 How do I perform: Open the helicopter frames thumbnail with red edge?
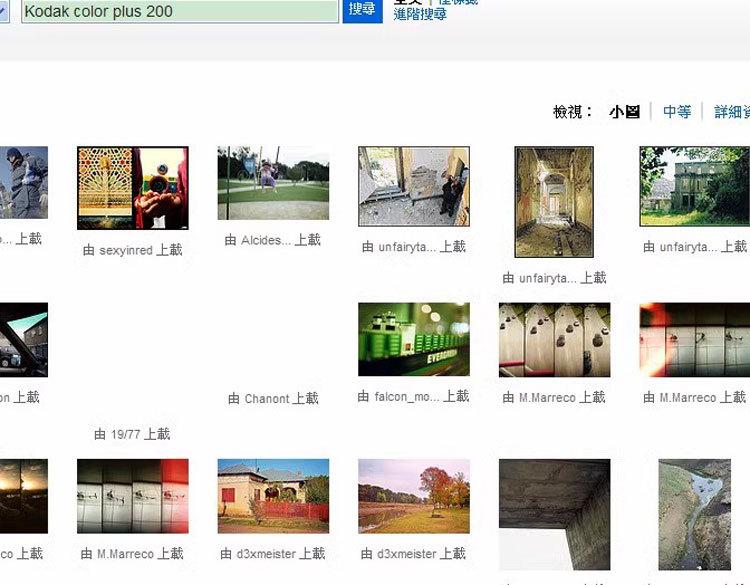(133, 496)
